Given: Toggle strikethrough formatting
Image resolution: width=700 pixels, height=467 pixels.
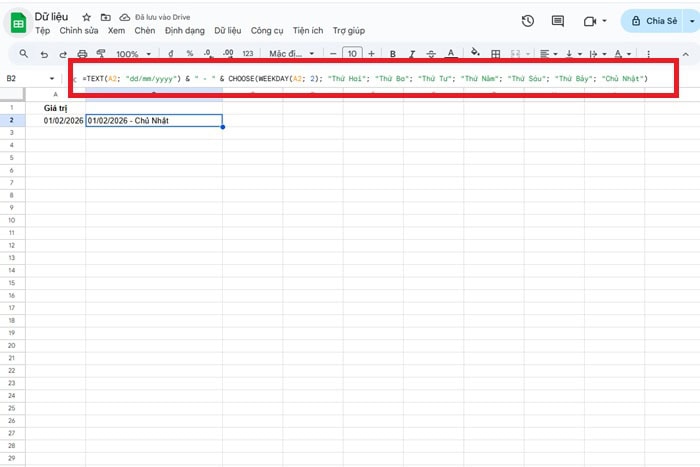Looking at the screenshot, I should (x=430, y=54).
